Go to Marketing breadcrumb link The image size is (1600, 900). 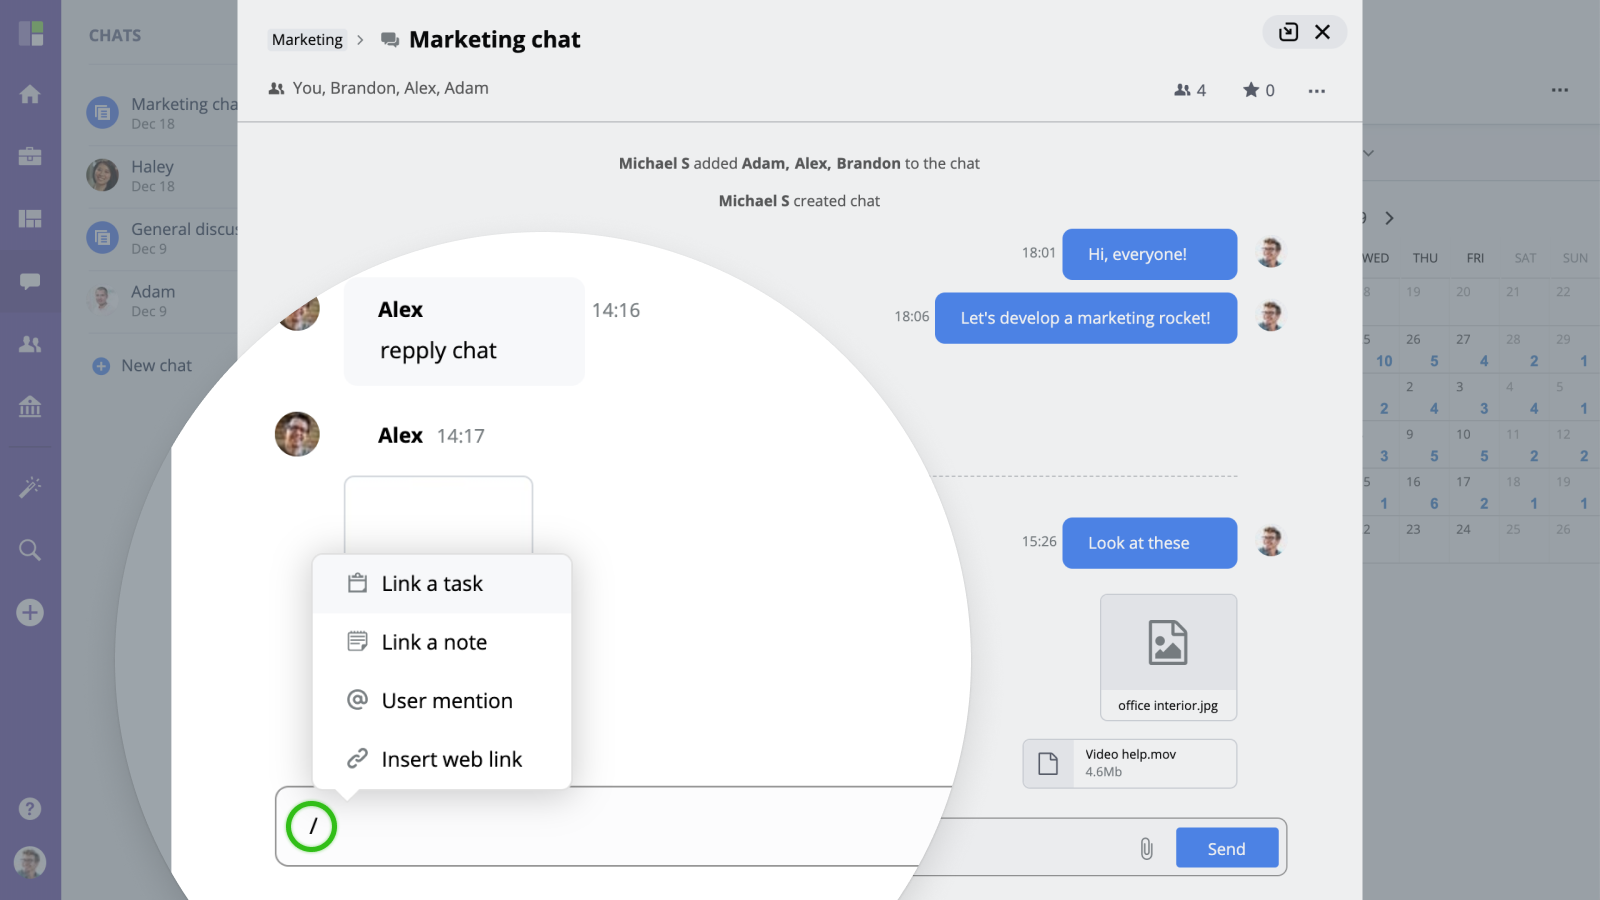pyautogui.click(x=307, y=40)
